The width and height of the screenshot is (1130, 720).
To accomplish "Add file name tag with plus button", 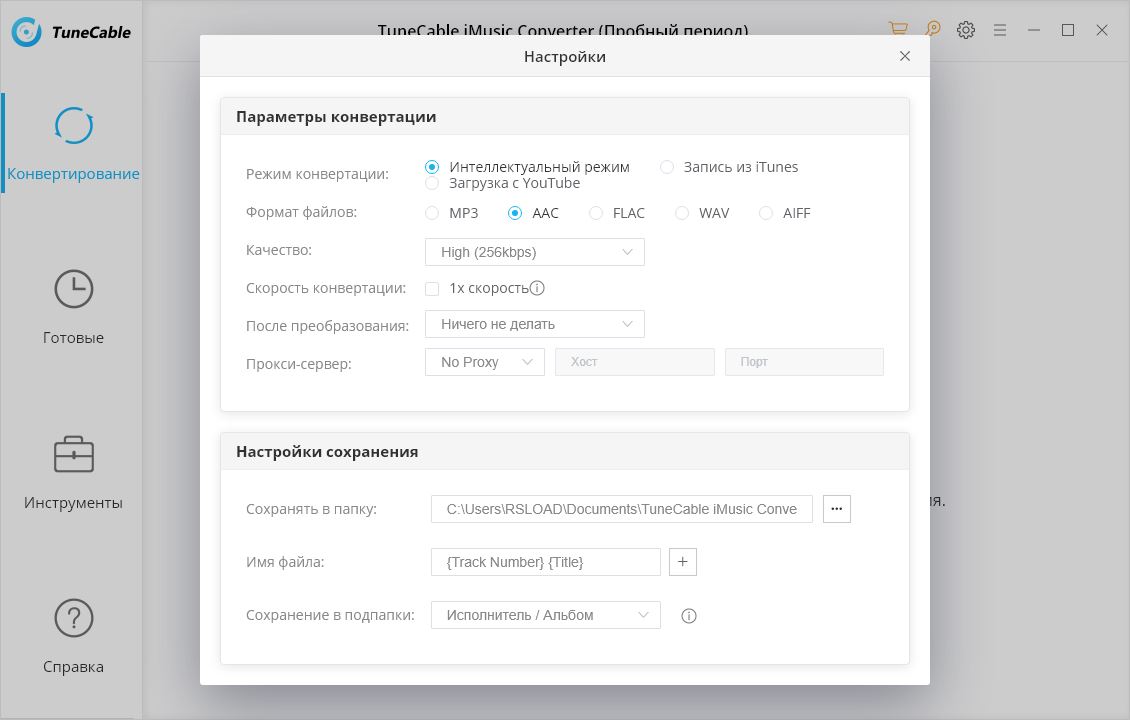I will [683, 562].
